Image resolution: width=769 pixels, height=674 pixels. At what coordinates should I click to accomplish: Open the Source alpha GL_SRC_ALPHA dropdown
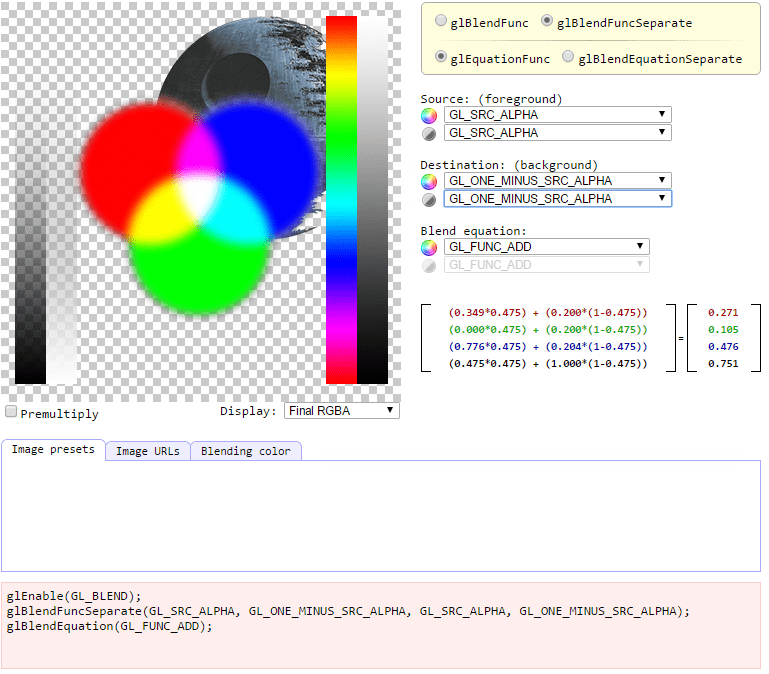point(558,133)
